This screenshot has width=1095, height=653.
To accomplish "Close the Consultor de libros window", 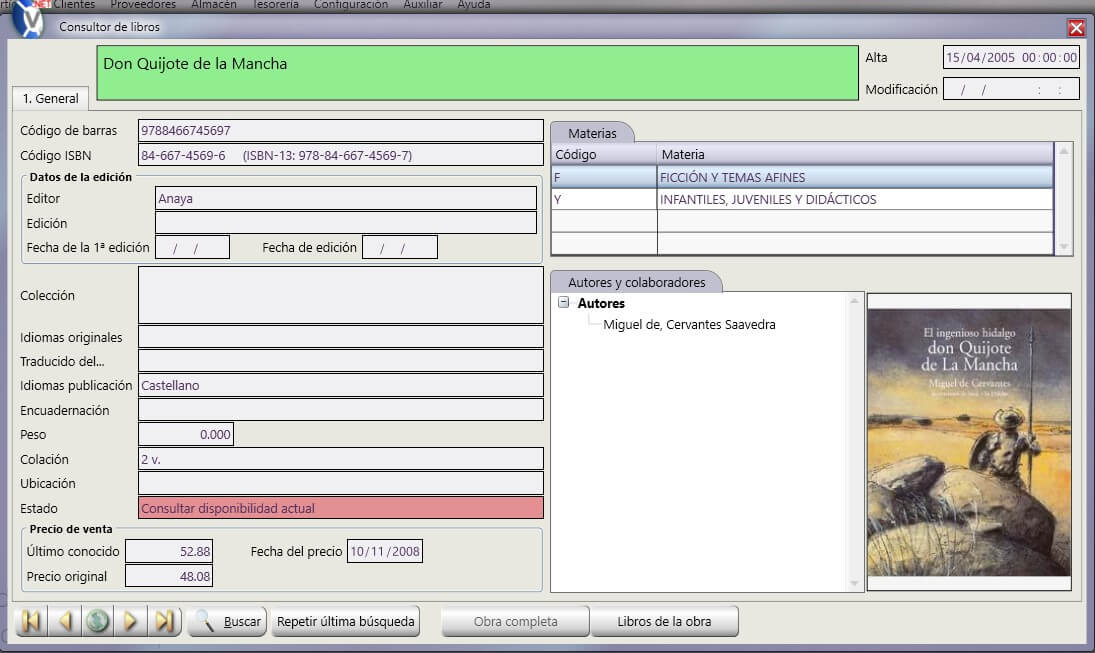I will pyautogui.click(x=1076, y=28).
